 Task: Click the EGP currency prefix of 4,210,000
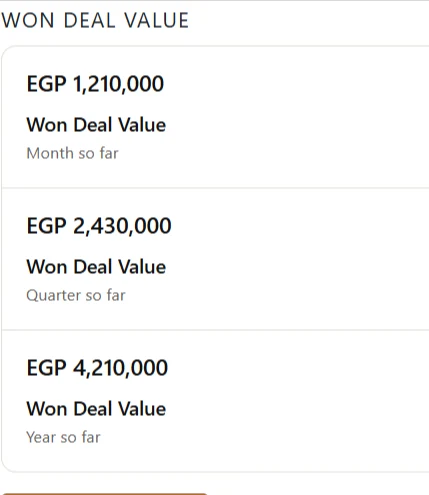point(46,368)
